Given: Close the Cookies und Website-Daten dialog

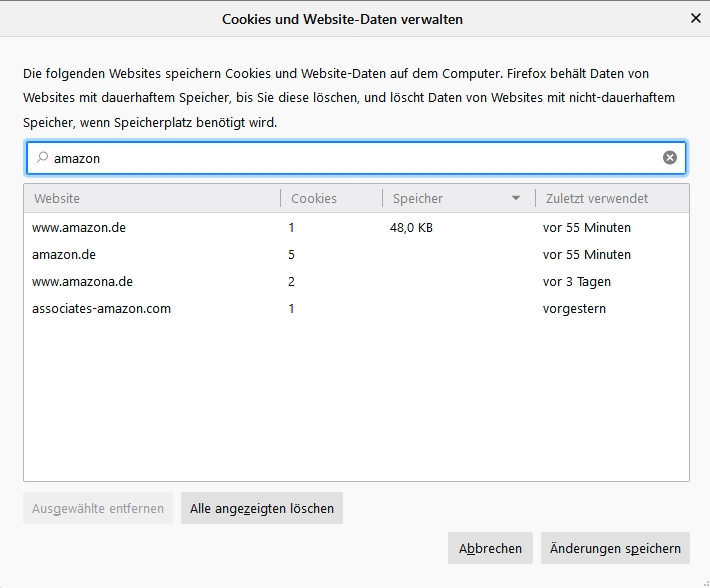Looking at the screenshot, I should click(x=696, y=18).
